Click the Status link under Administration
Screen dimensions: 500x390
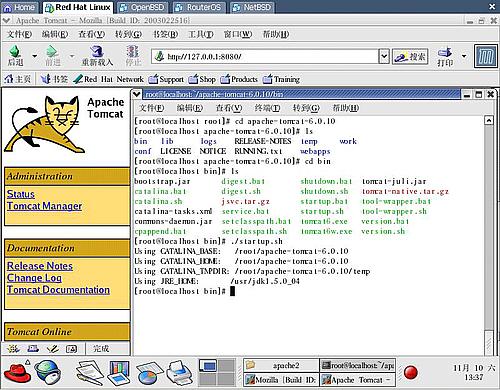[x=21, y=194]
